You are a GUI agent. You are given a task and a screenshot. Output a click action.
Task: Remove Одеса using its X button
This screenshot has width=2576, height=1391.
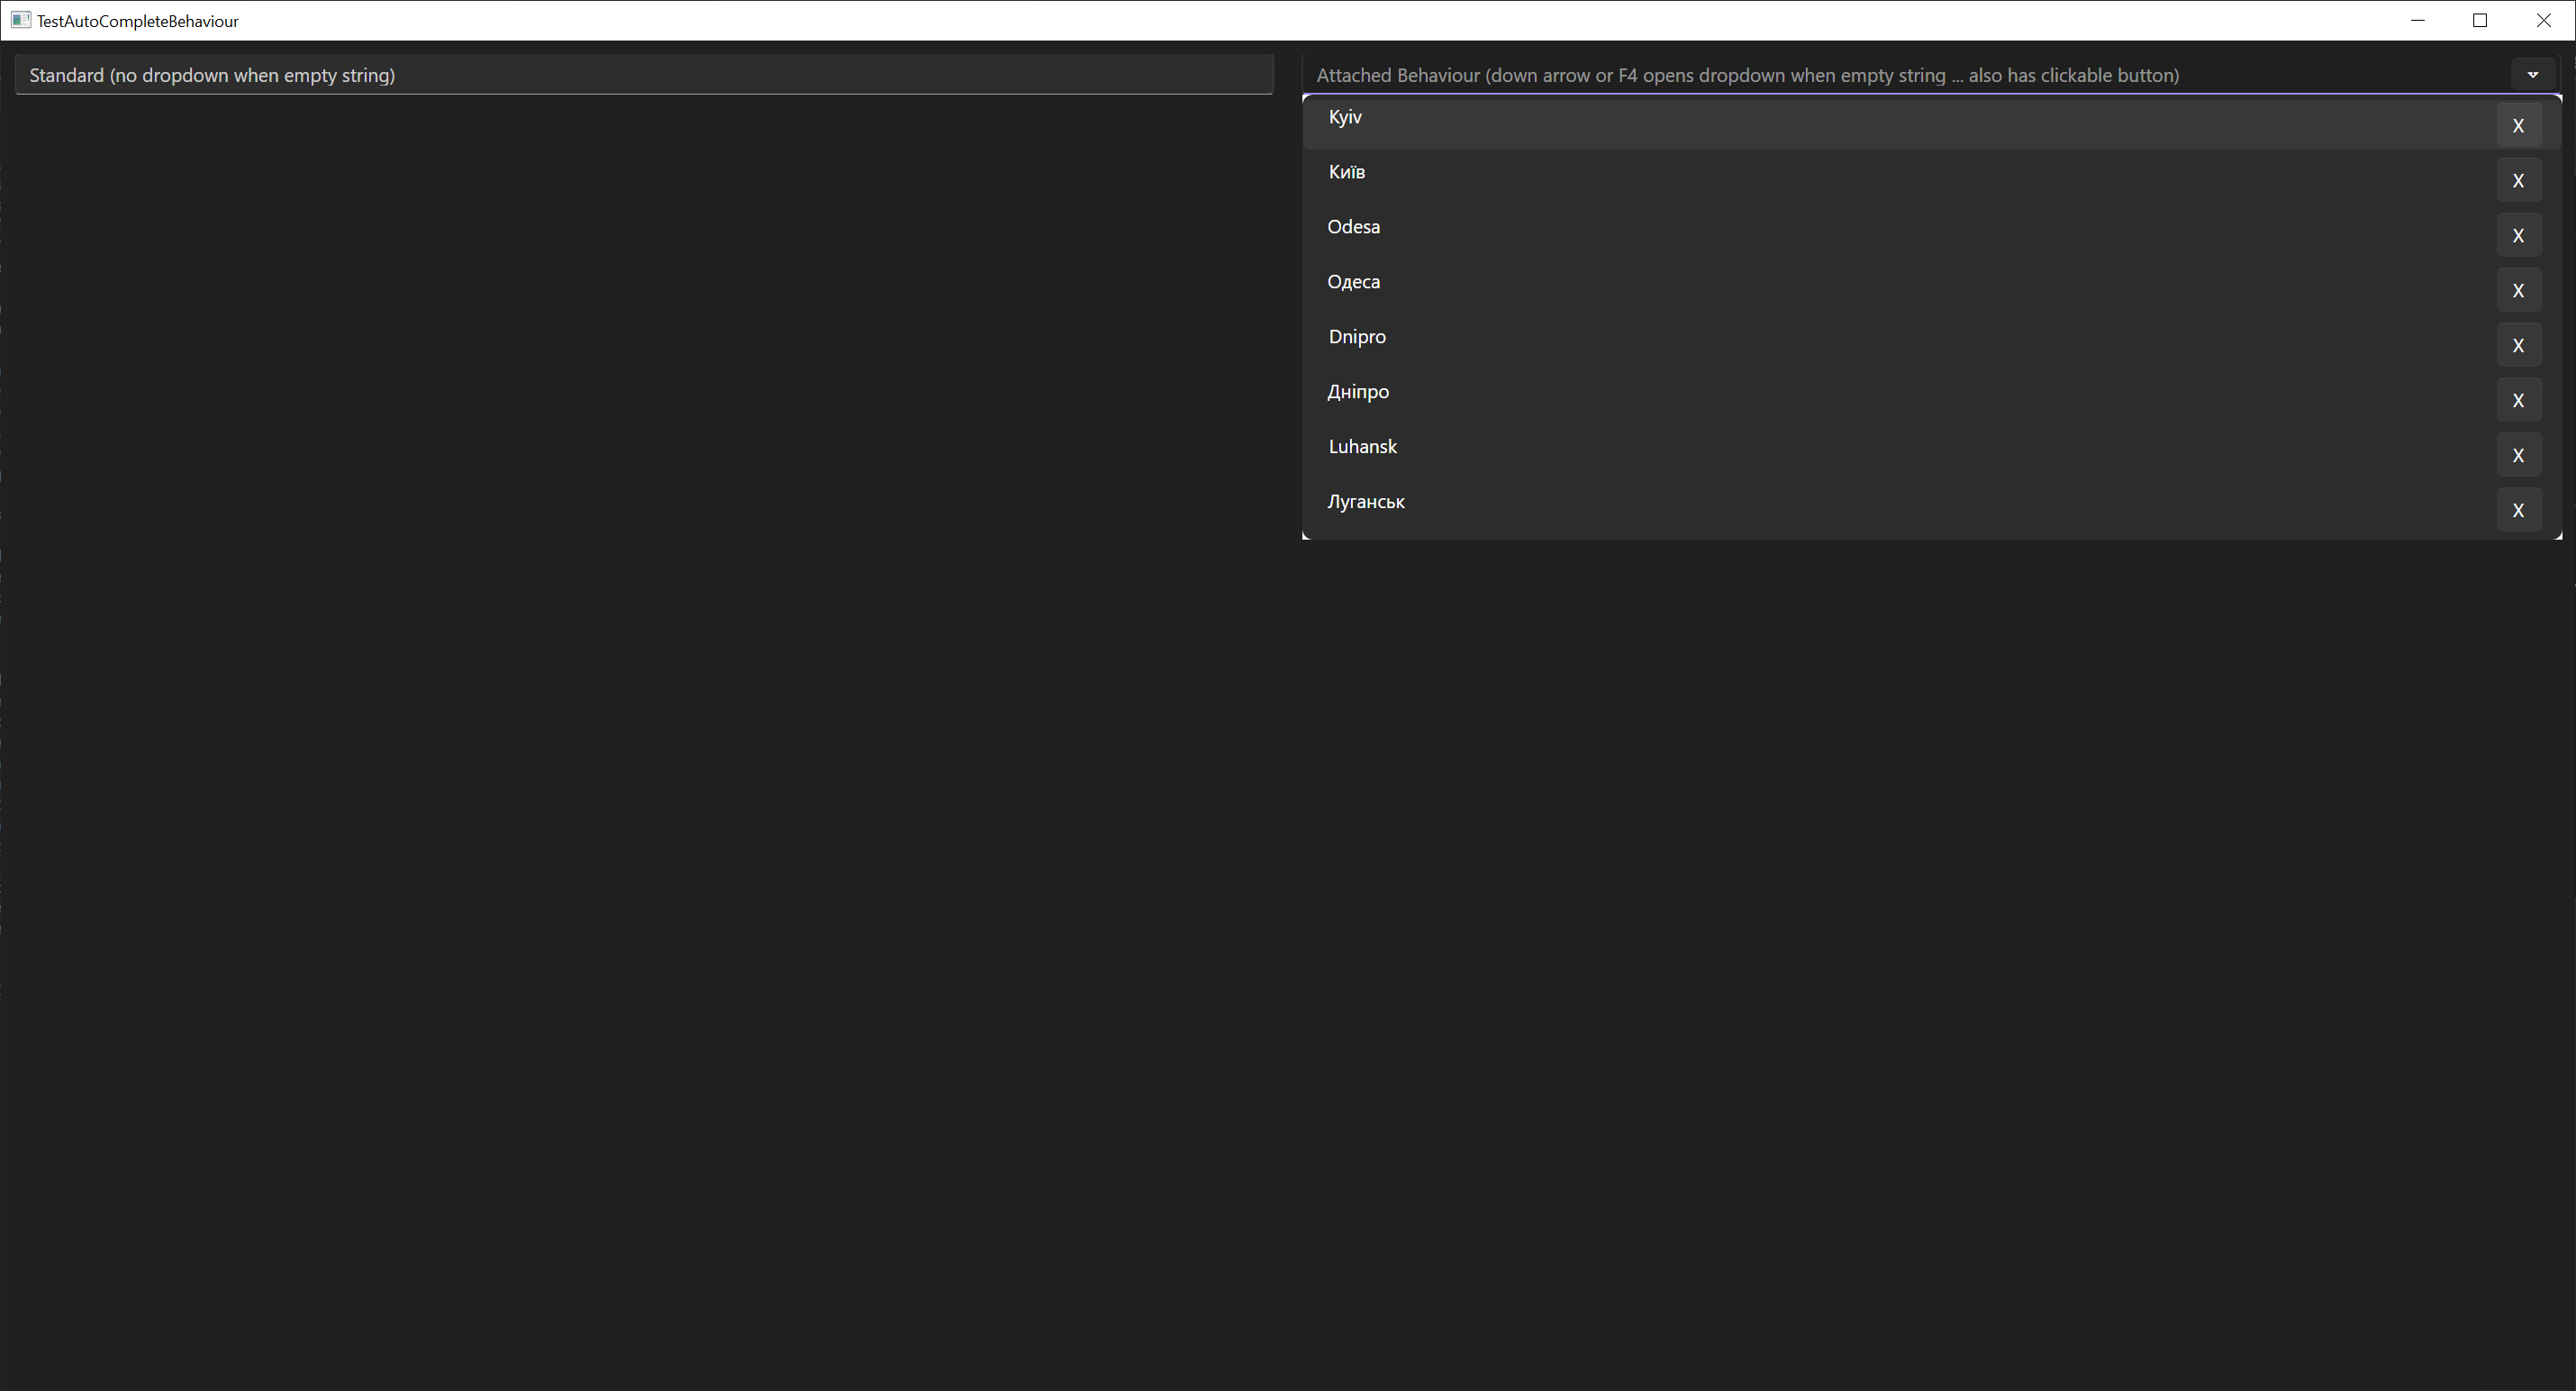[x=2519, y=290]
